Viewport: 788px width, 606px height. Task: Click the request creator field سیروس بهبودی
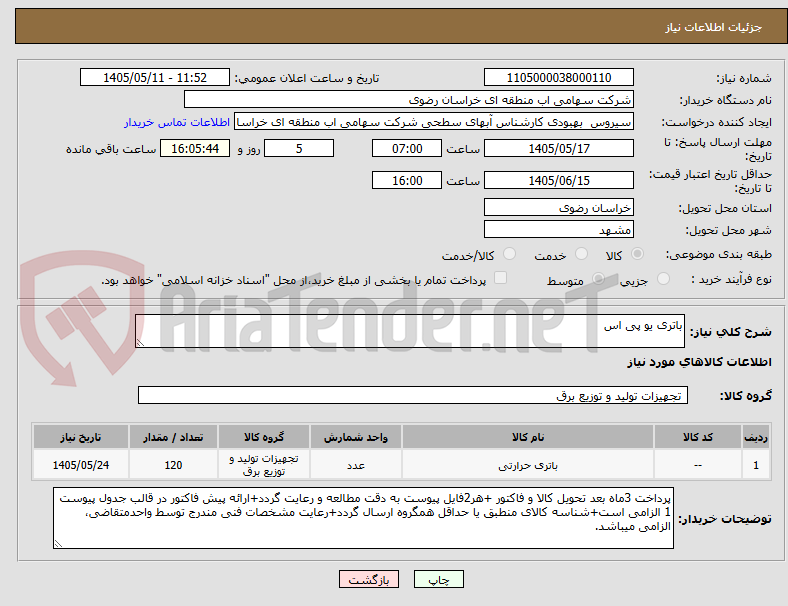434,122
